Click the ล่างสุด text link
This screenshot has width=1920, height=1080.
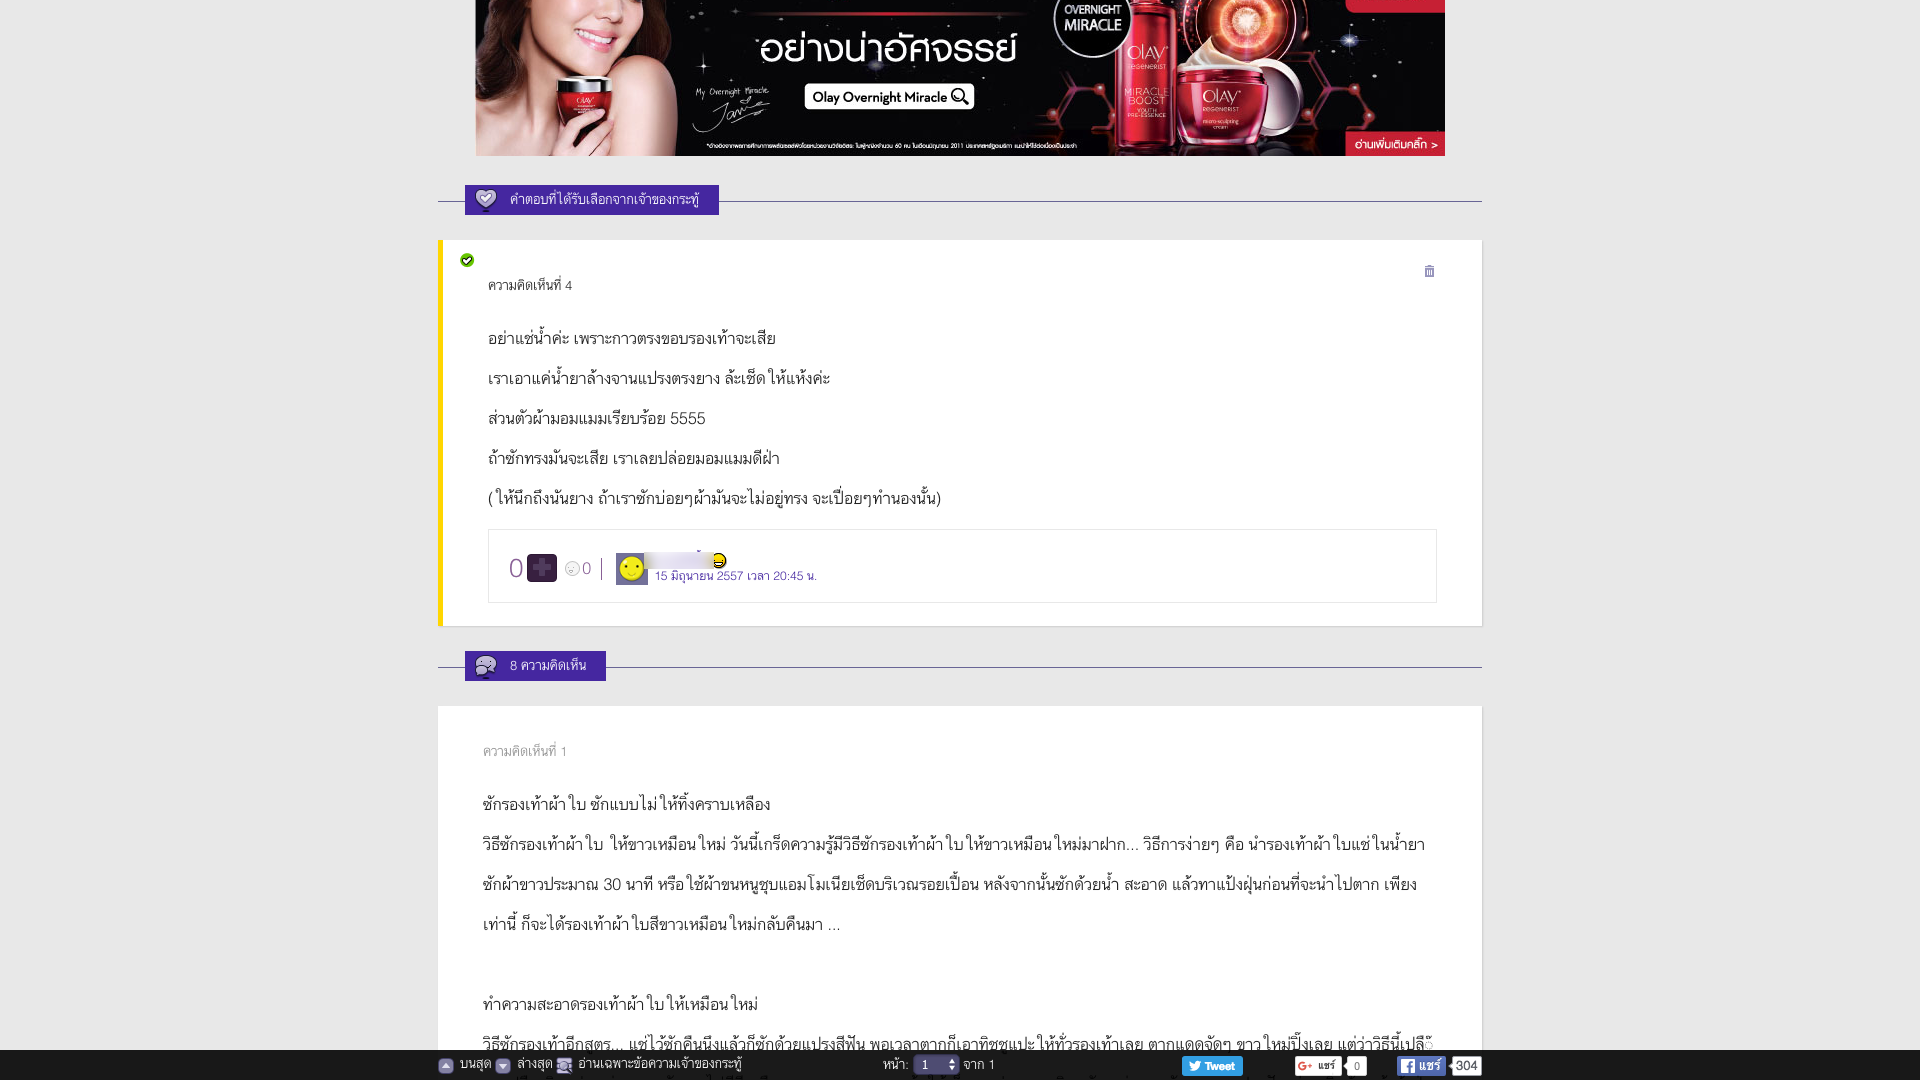535,1064
